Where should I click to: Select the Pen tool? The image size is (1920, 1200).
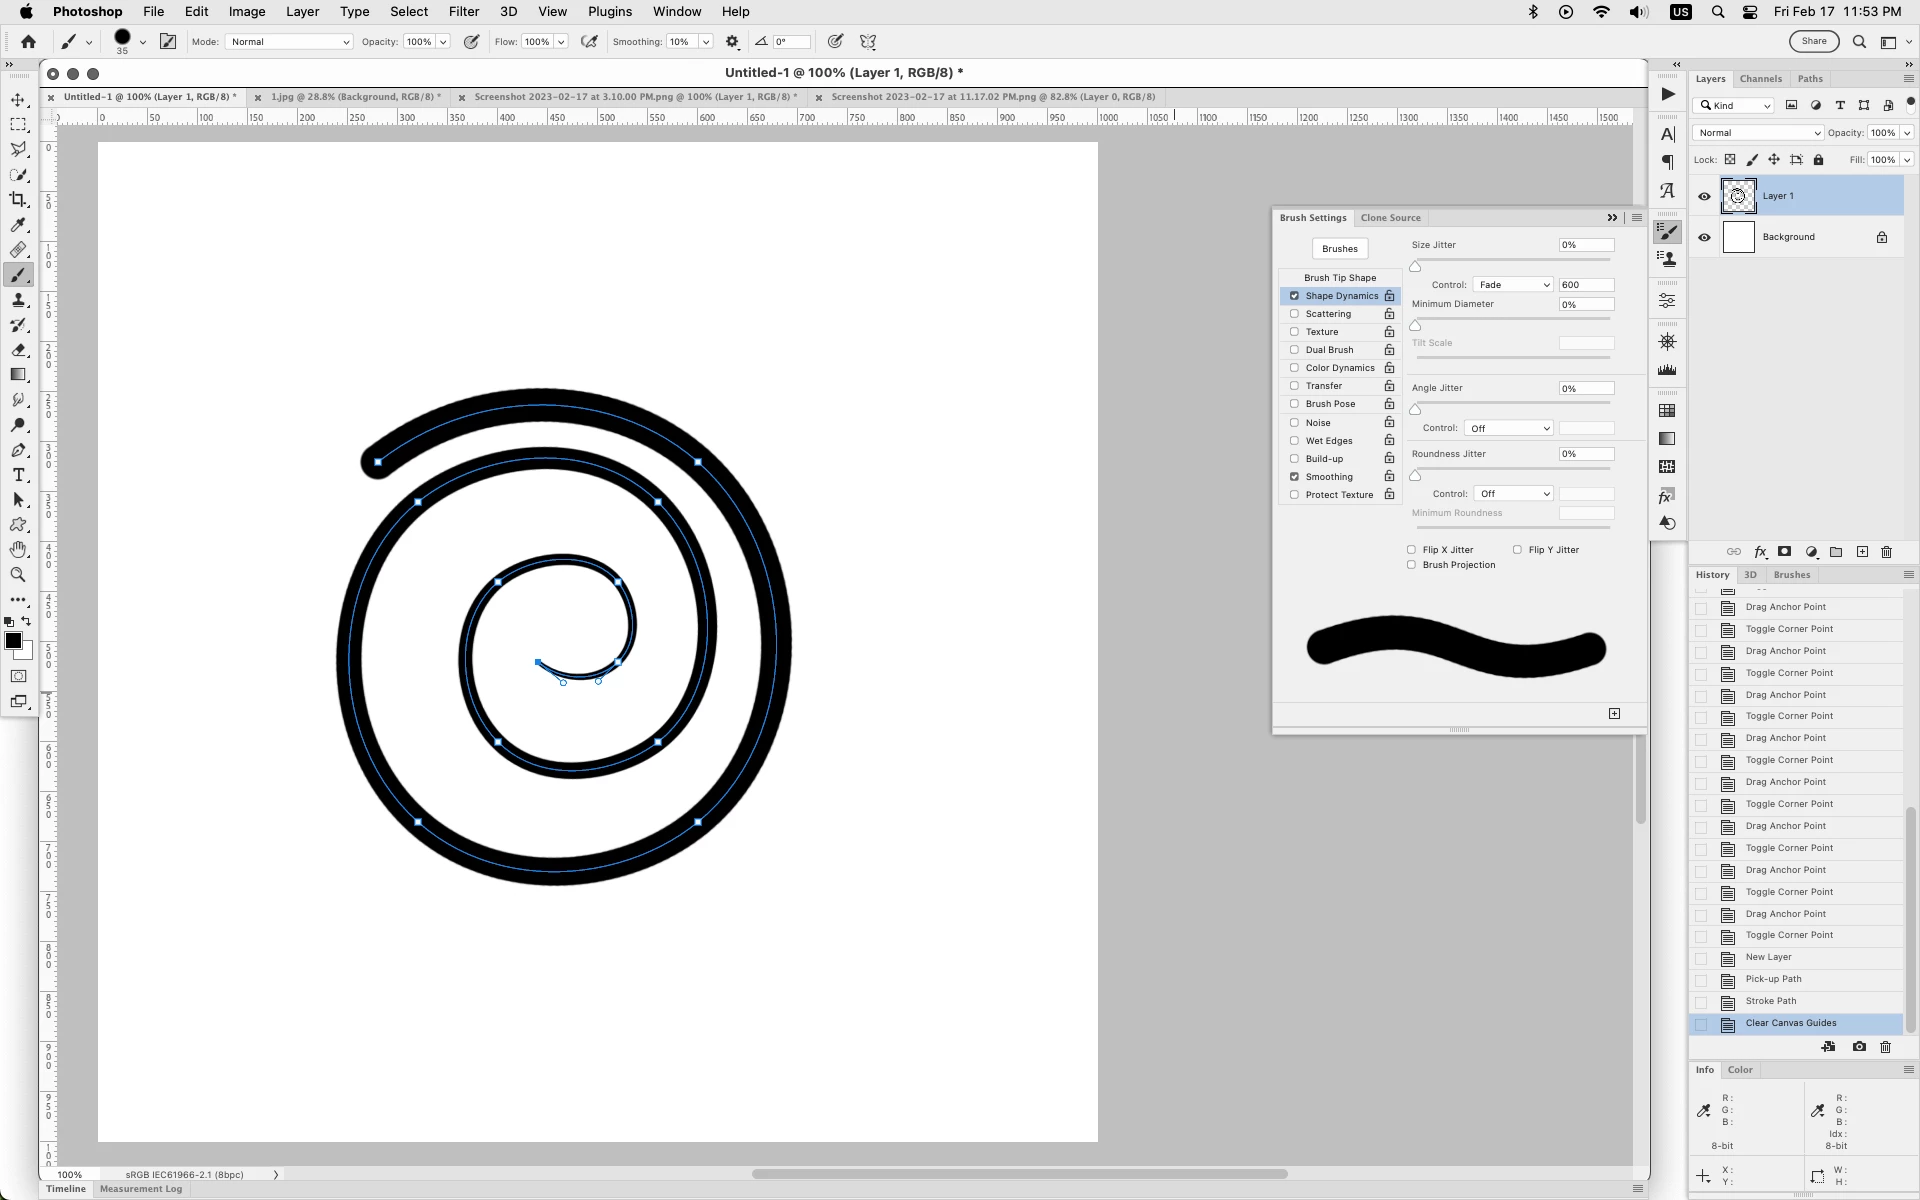(18, 450)
